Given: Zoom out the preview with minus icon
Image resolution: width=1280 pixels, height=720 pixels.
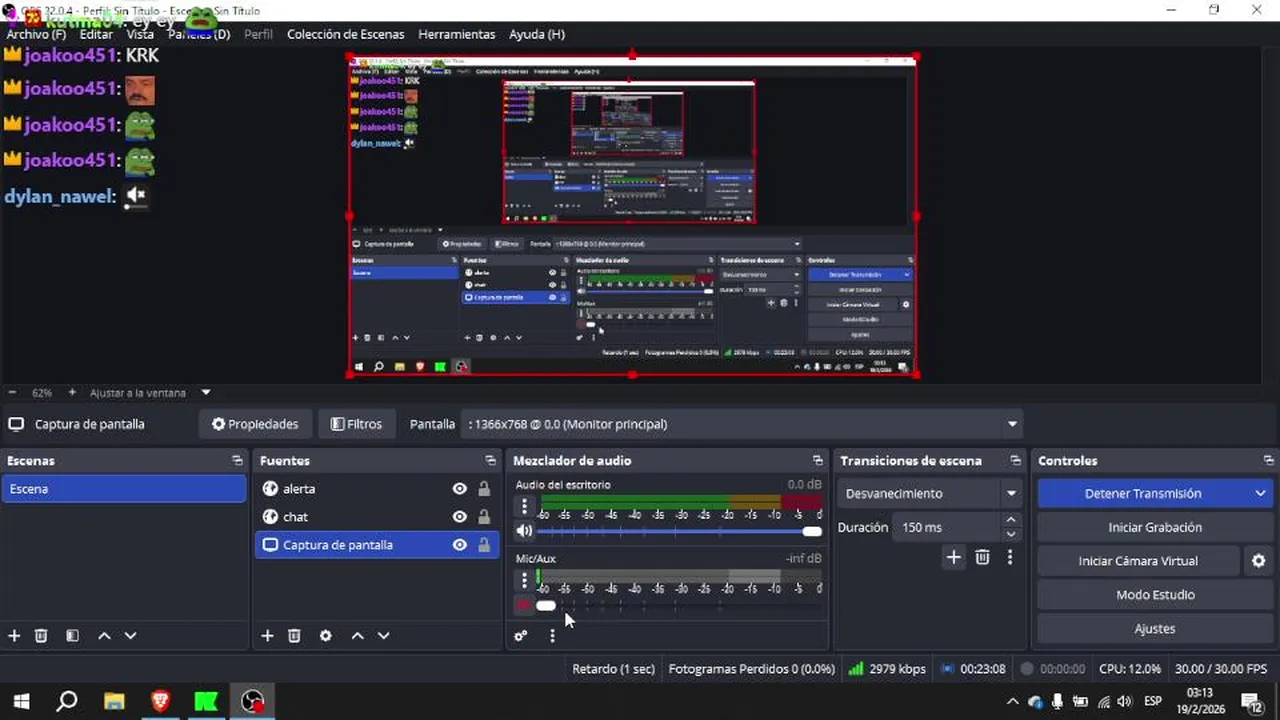Looking at the screenshot, I should tap(12, 393).
